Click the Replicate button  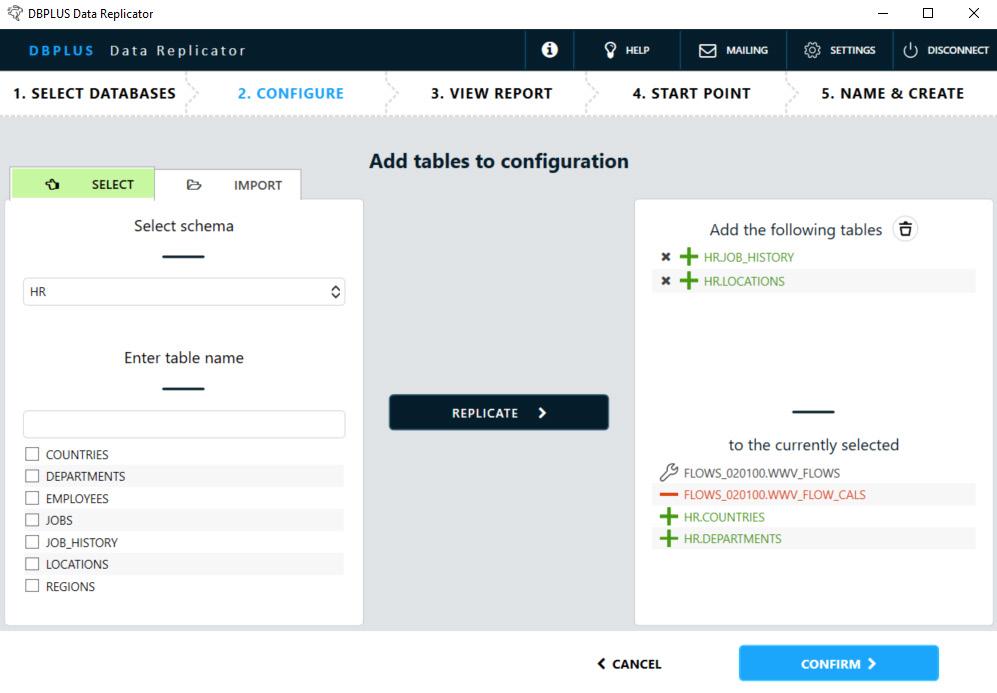(498, 413)
